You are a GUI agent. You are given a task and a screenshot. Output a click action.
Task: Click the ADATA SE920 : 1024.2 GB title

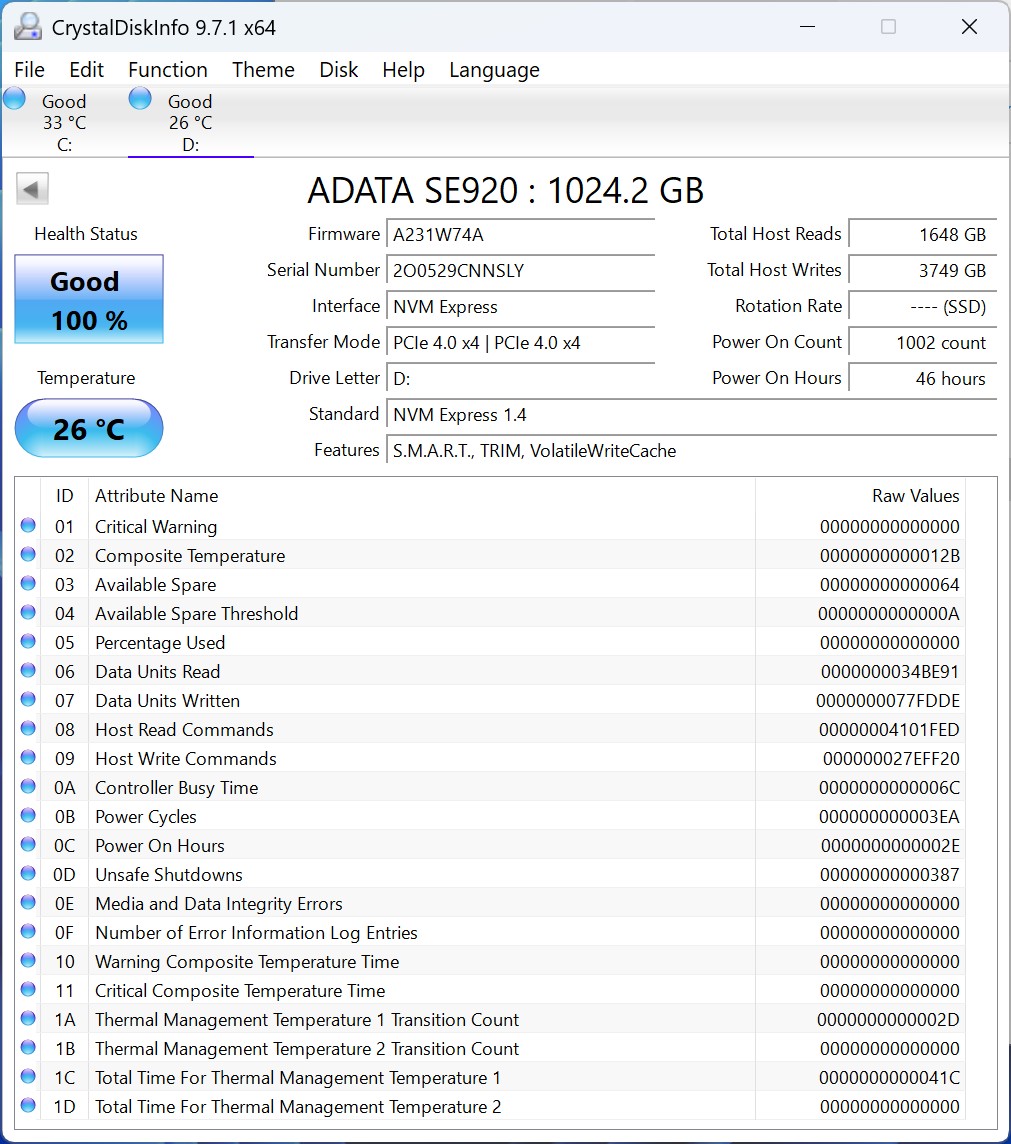(x=506, y=190)
